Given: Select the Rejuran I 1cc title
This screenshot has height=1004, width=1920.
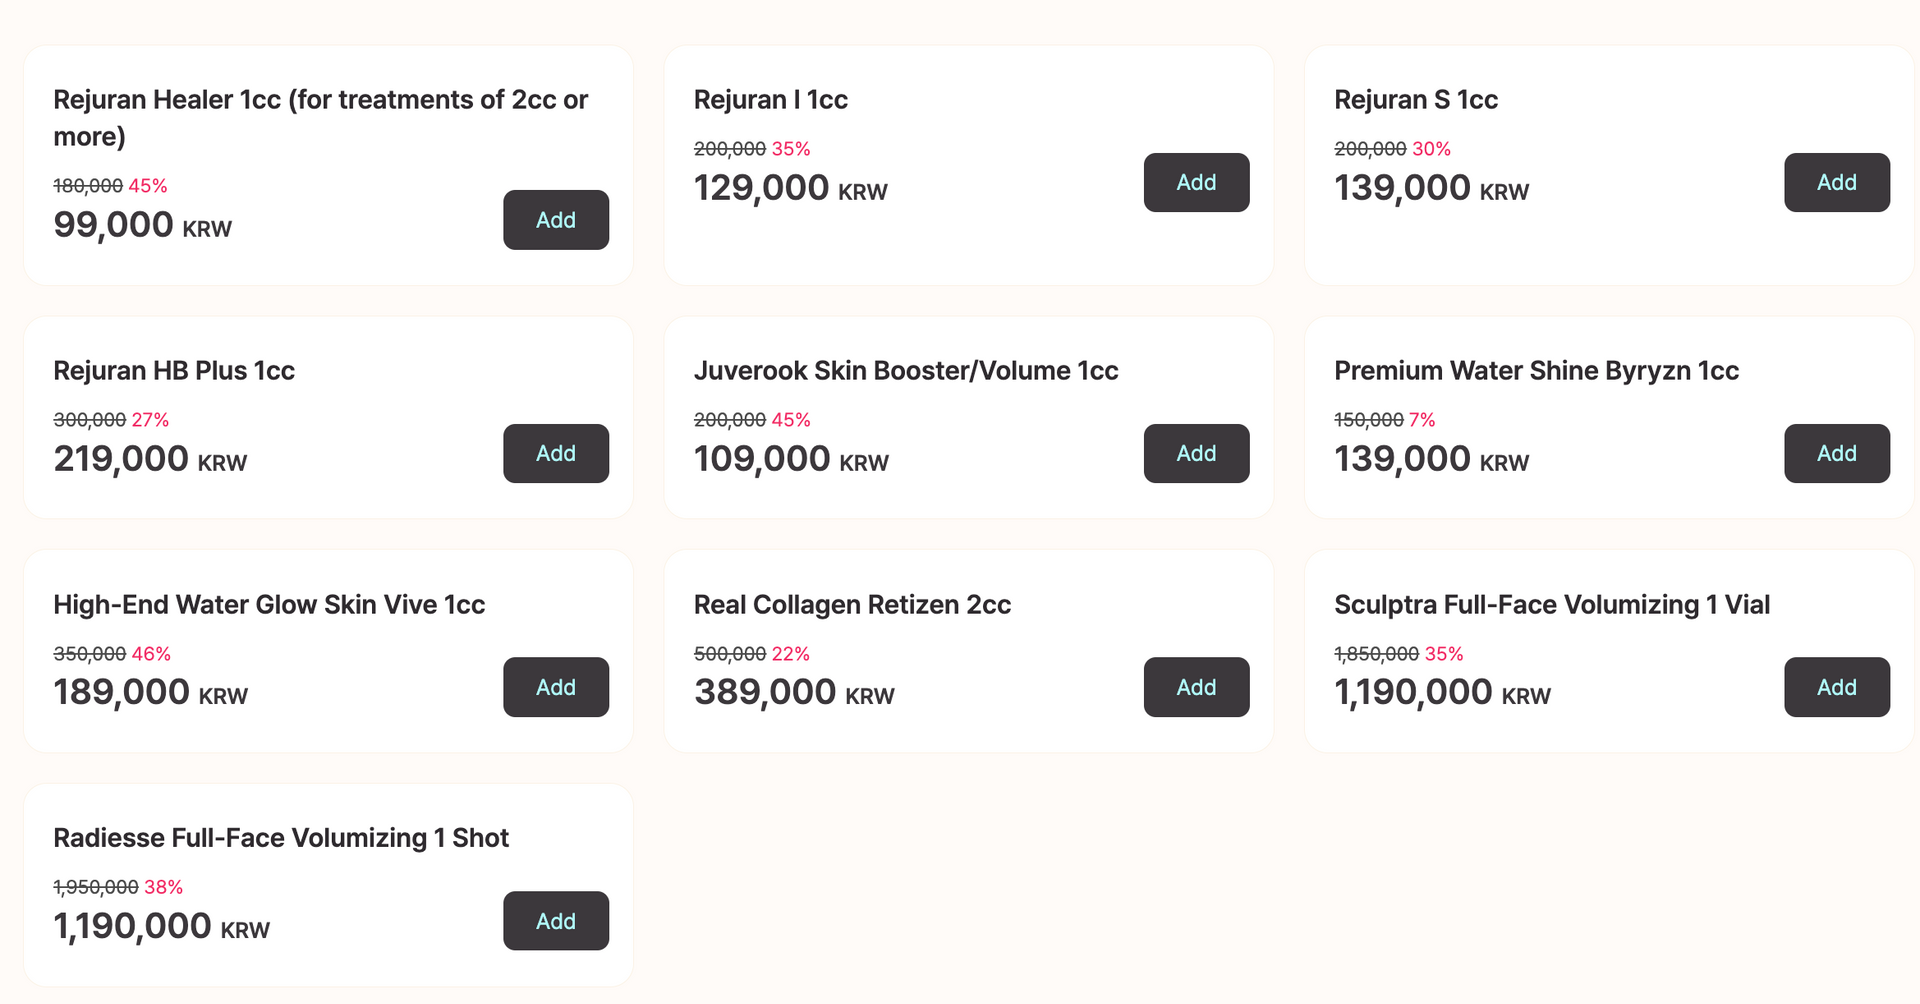Looking at the screenshot, I should (770, 100).
